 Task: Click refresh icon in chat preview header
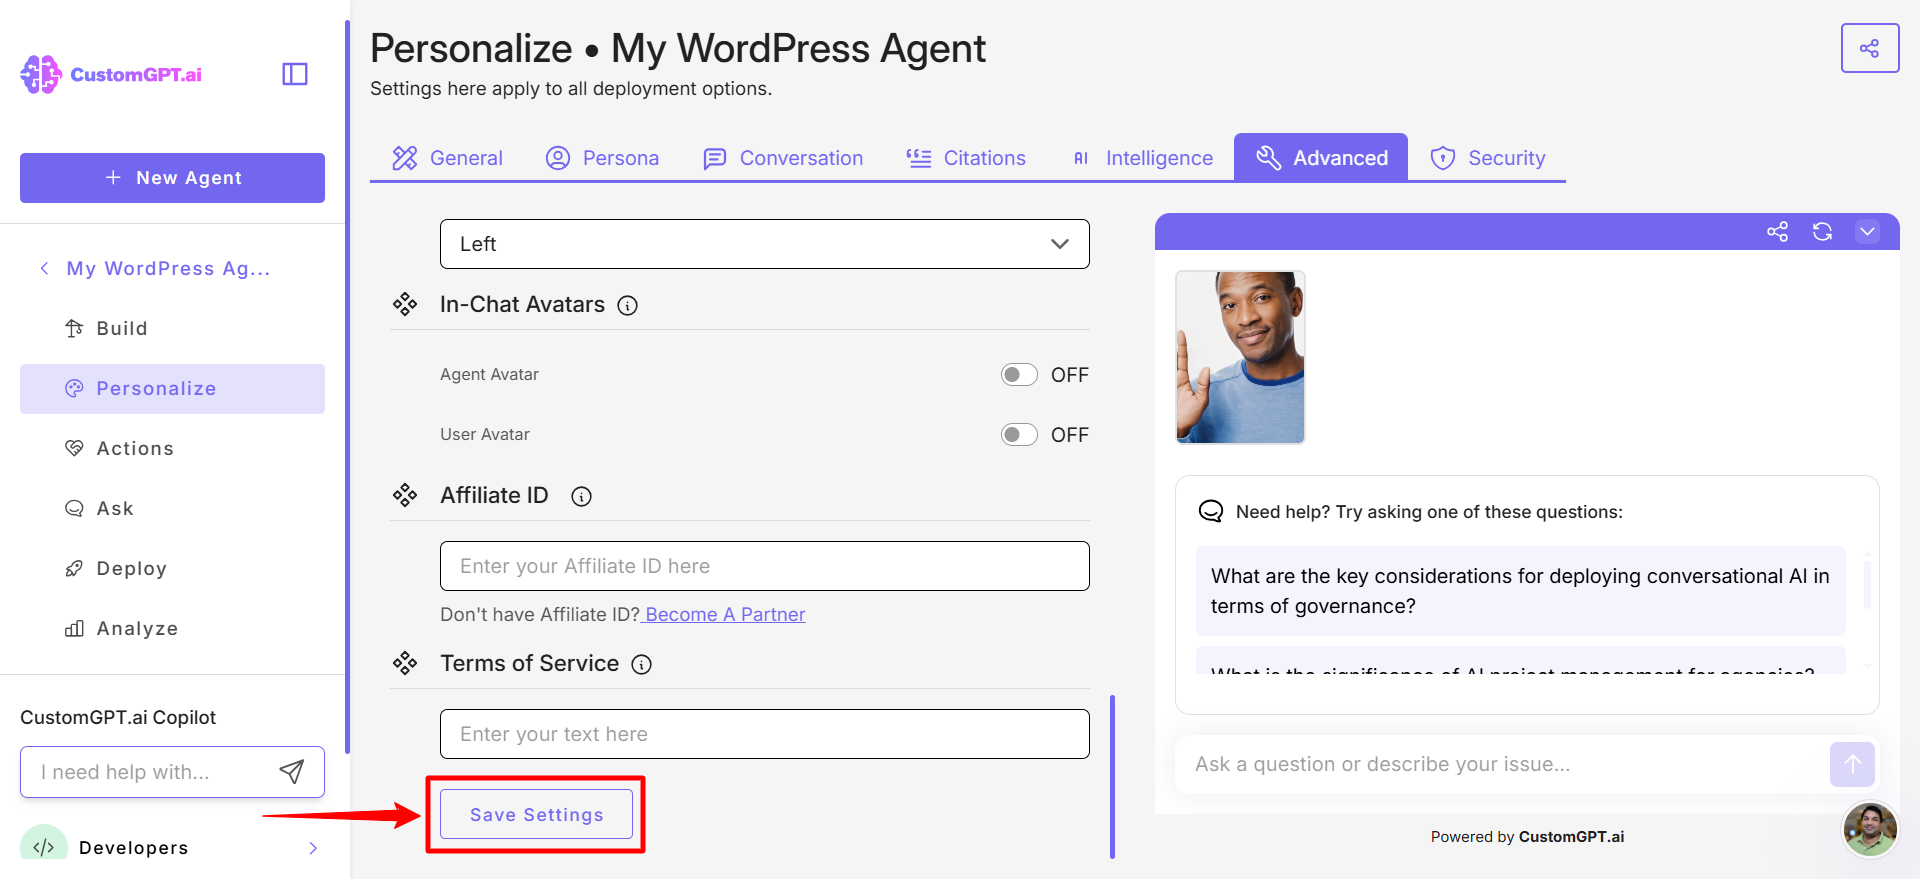(x=1822, y=232)
